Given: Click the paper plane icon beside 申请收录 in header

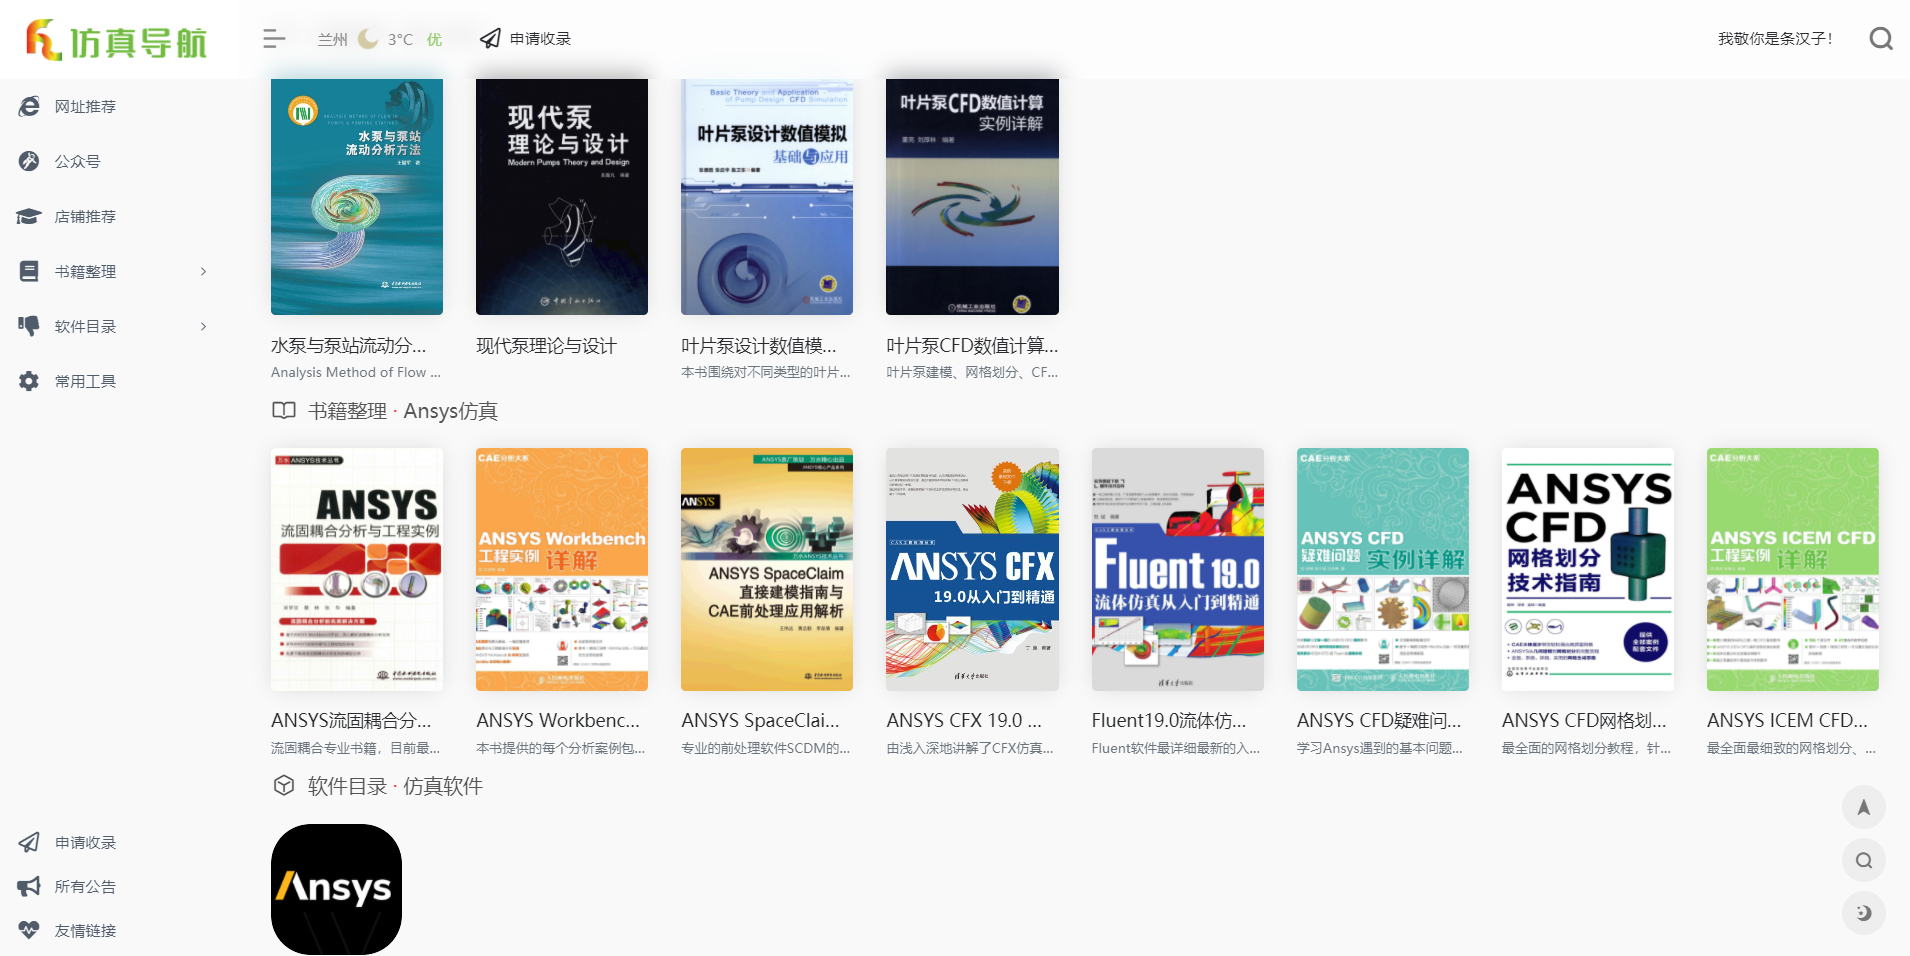Looking at the screenshot, I should (x=490, y=39).
